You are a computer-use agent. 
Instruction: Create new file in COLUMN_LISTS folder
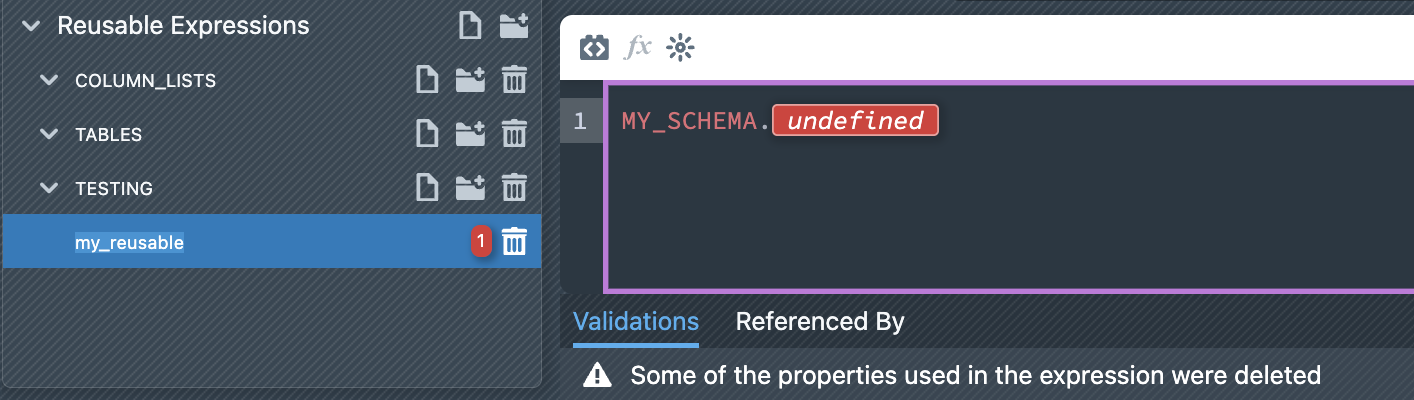coord(427,80)
